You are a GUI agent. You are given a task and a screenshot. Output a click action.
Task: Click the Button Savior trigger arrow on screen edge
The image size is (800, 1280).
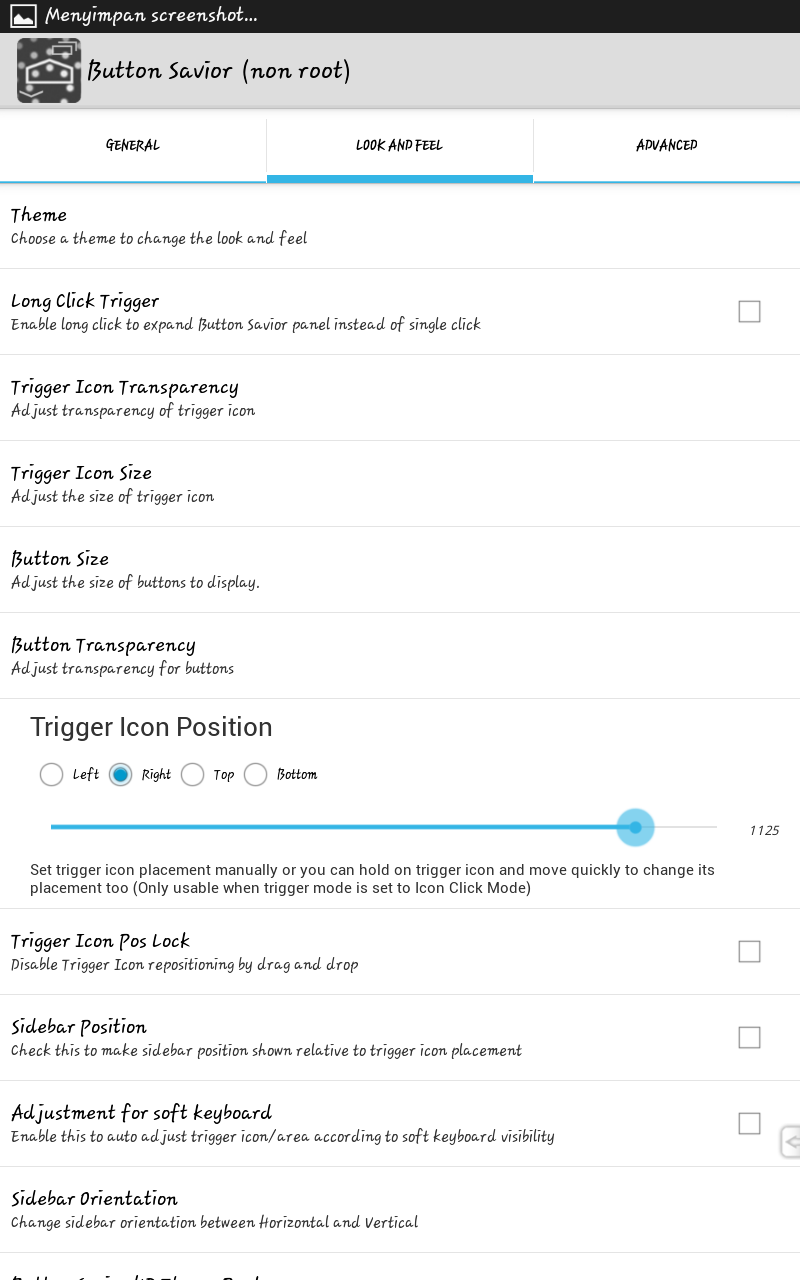point(789,1141)
